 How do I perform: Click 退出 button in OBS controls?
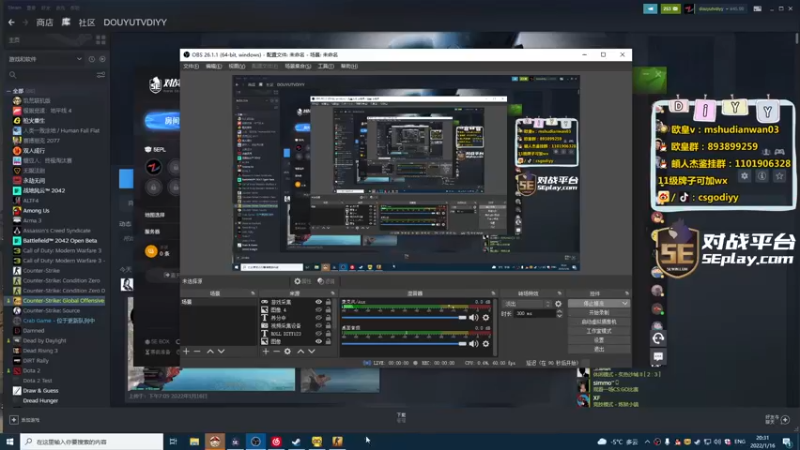click(x=598, y=349)
